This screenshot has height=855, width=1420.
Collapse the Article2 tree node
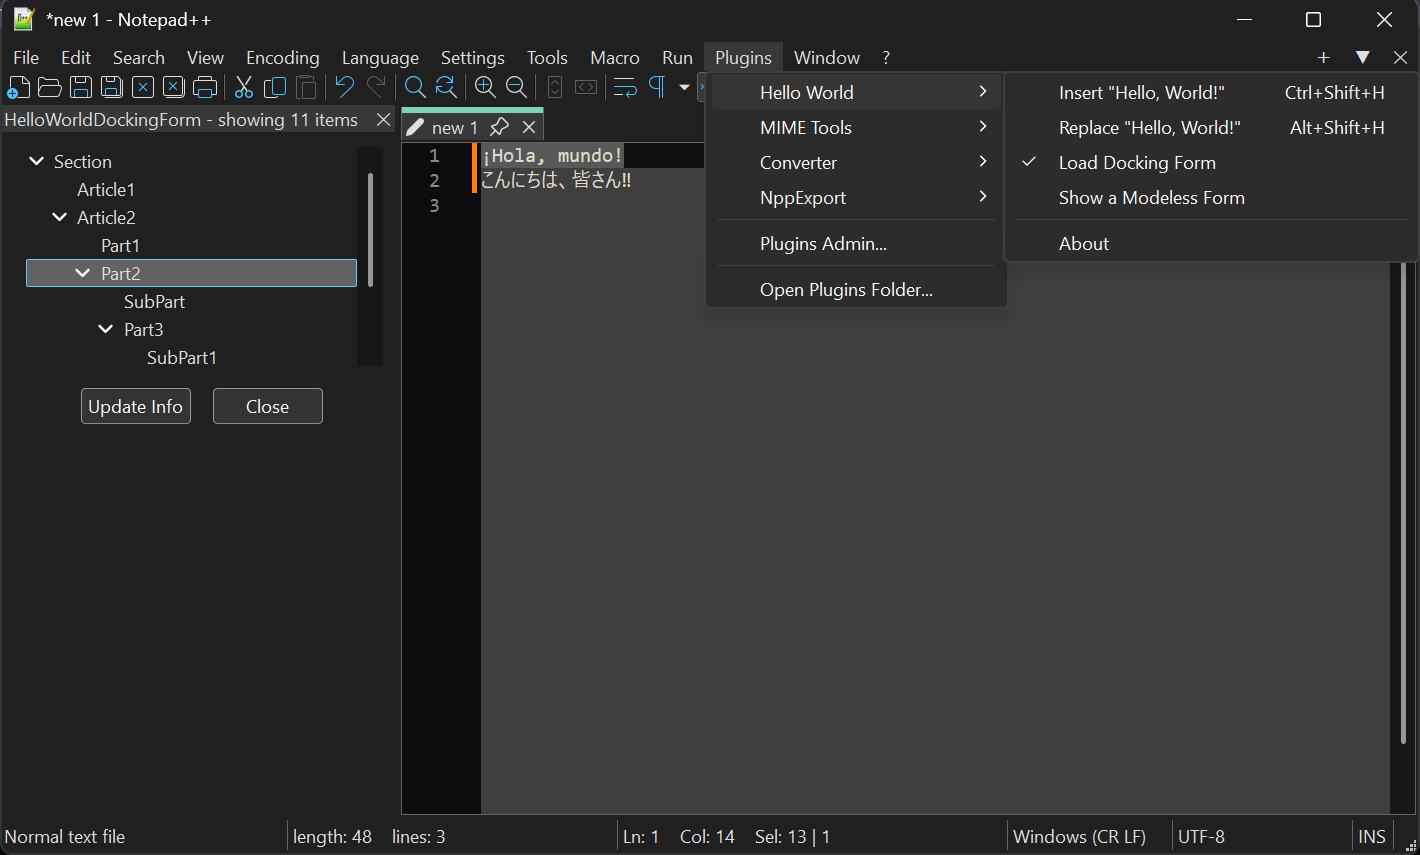pyautogui.click(x=60, y=217)
